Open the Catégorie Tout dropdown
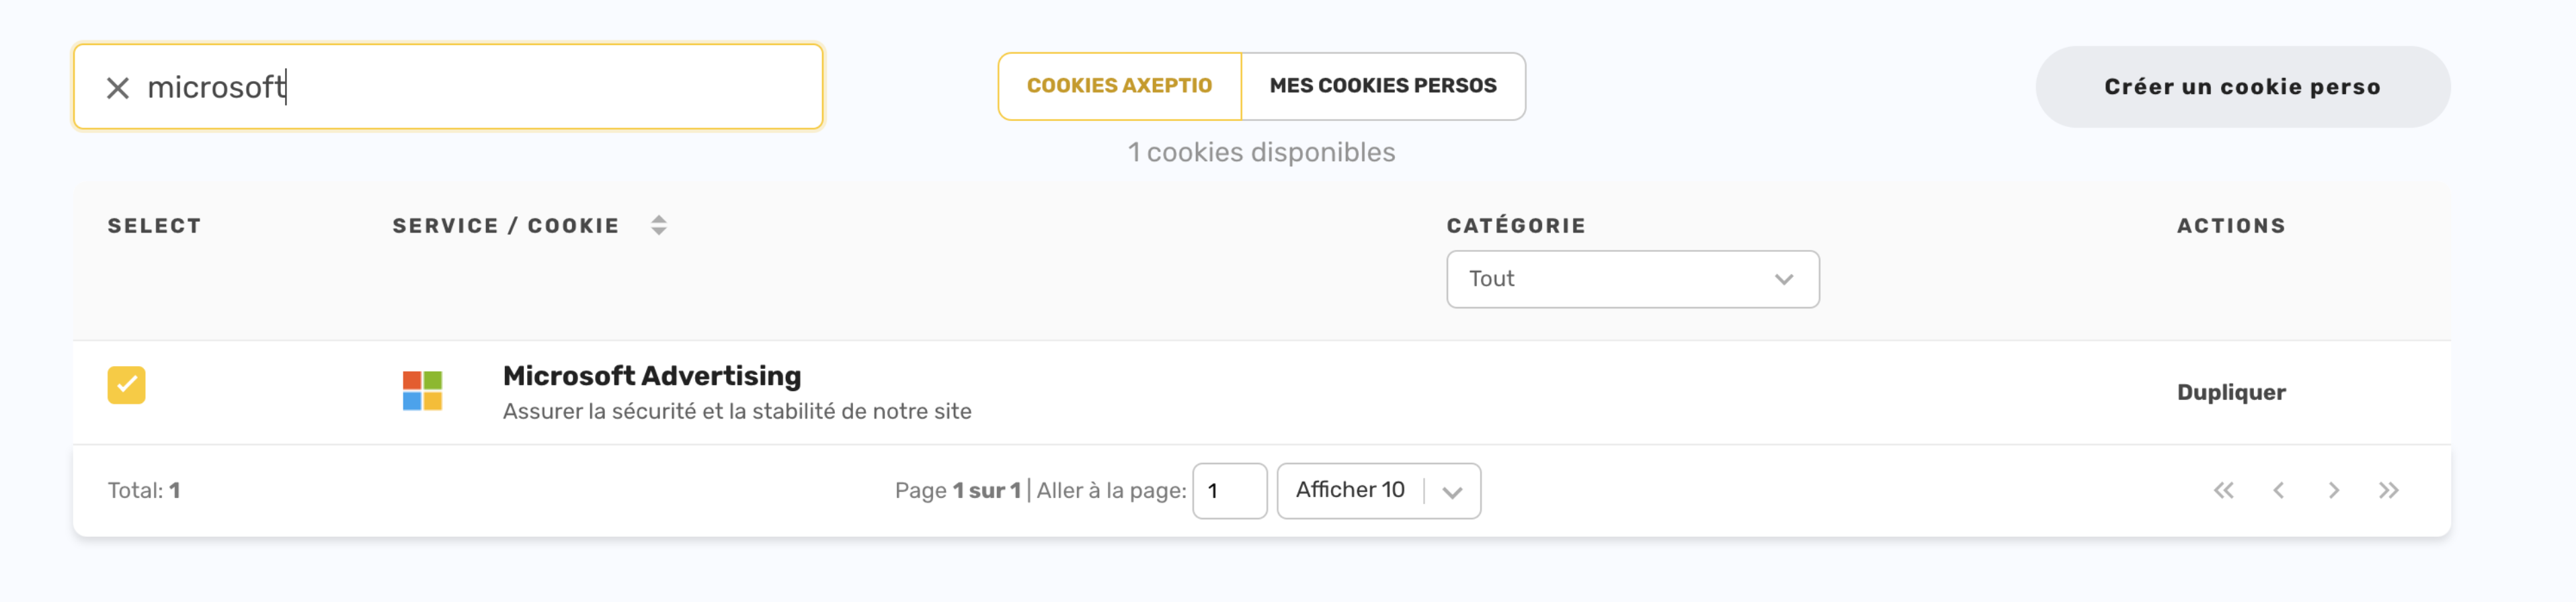The image size is (2576, 602). coord(1632,279)
